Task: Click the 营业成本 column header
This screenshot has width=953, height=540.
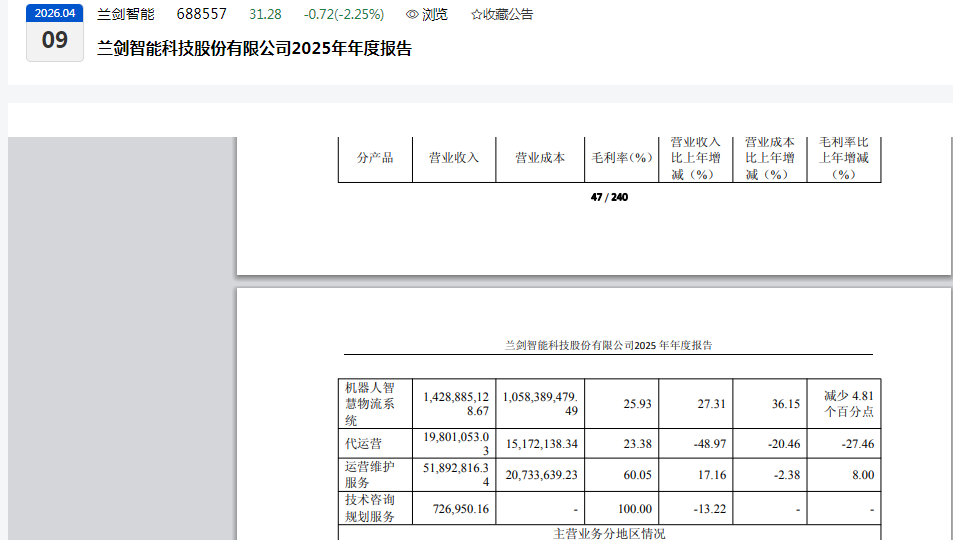Action: pyautogui.click(x=540, y=158)
